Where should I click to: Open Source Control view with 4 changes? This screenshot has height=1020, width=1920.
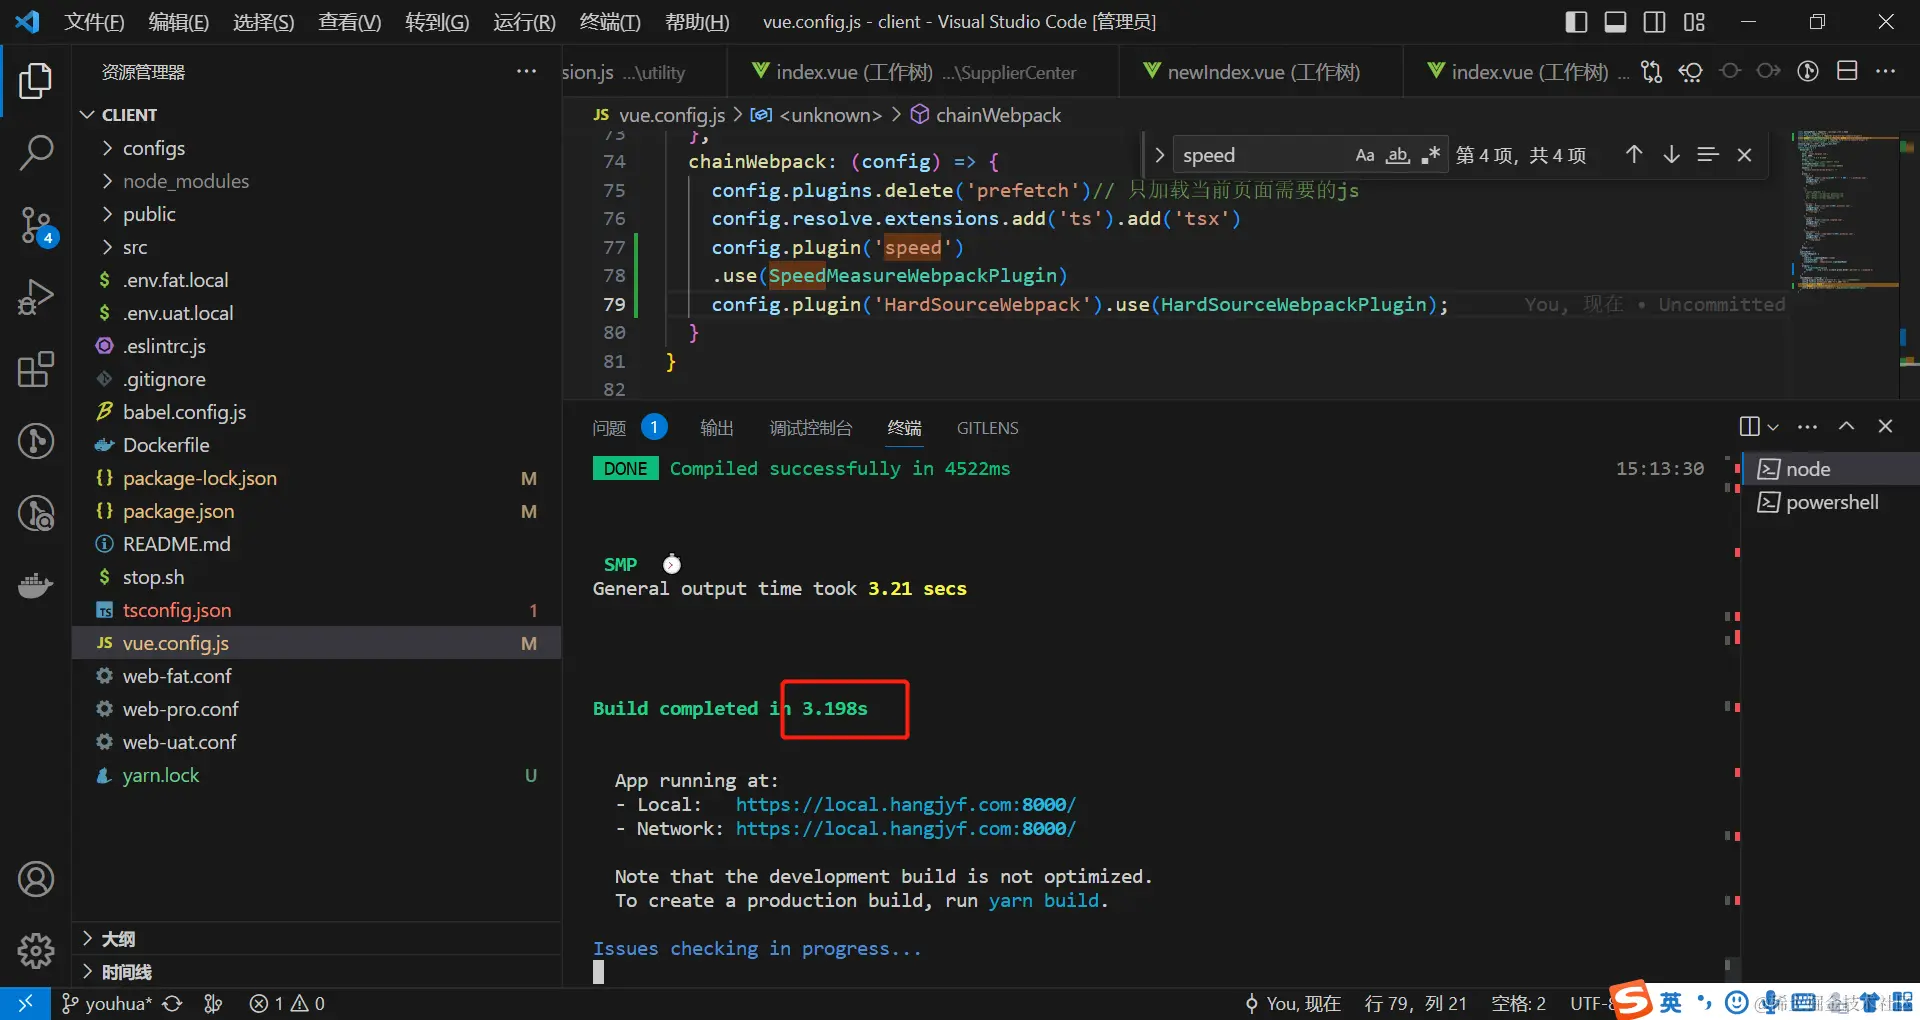pyautogui.click(x=36, y=225)
